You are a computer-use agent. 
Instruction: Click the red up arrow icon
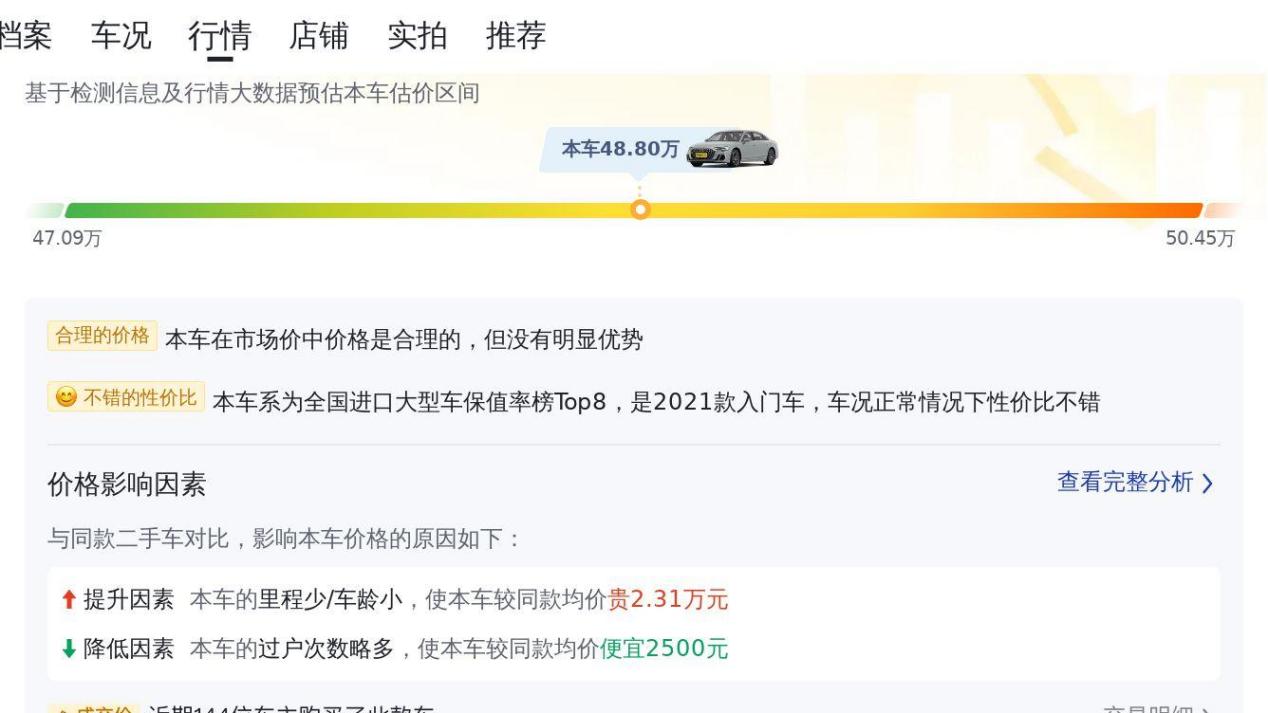pyautogui.click(x=68, y=600)
